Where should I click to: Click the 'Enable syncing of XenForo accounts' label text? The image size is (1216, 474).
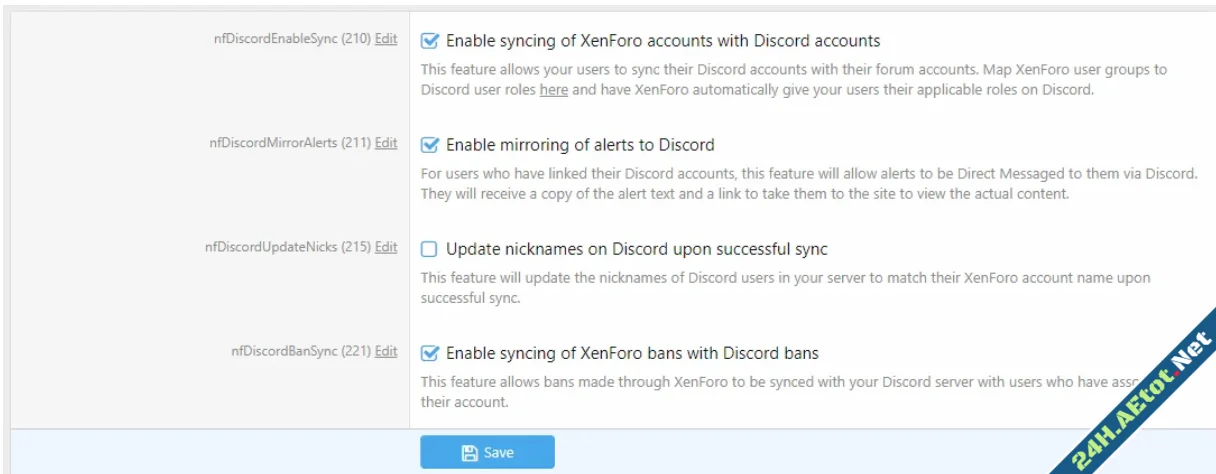click(662, 41)
